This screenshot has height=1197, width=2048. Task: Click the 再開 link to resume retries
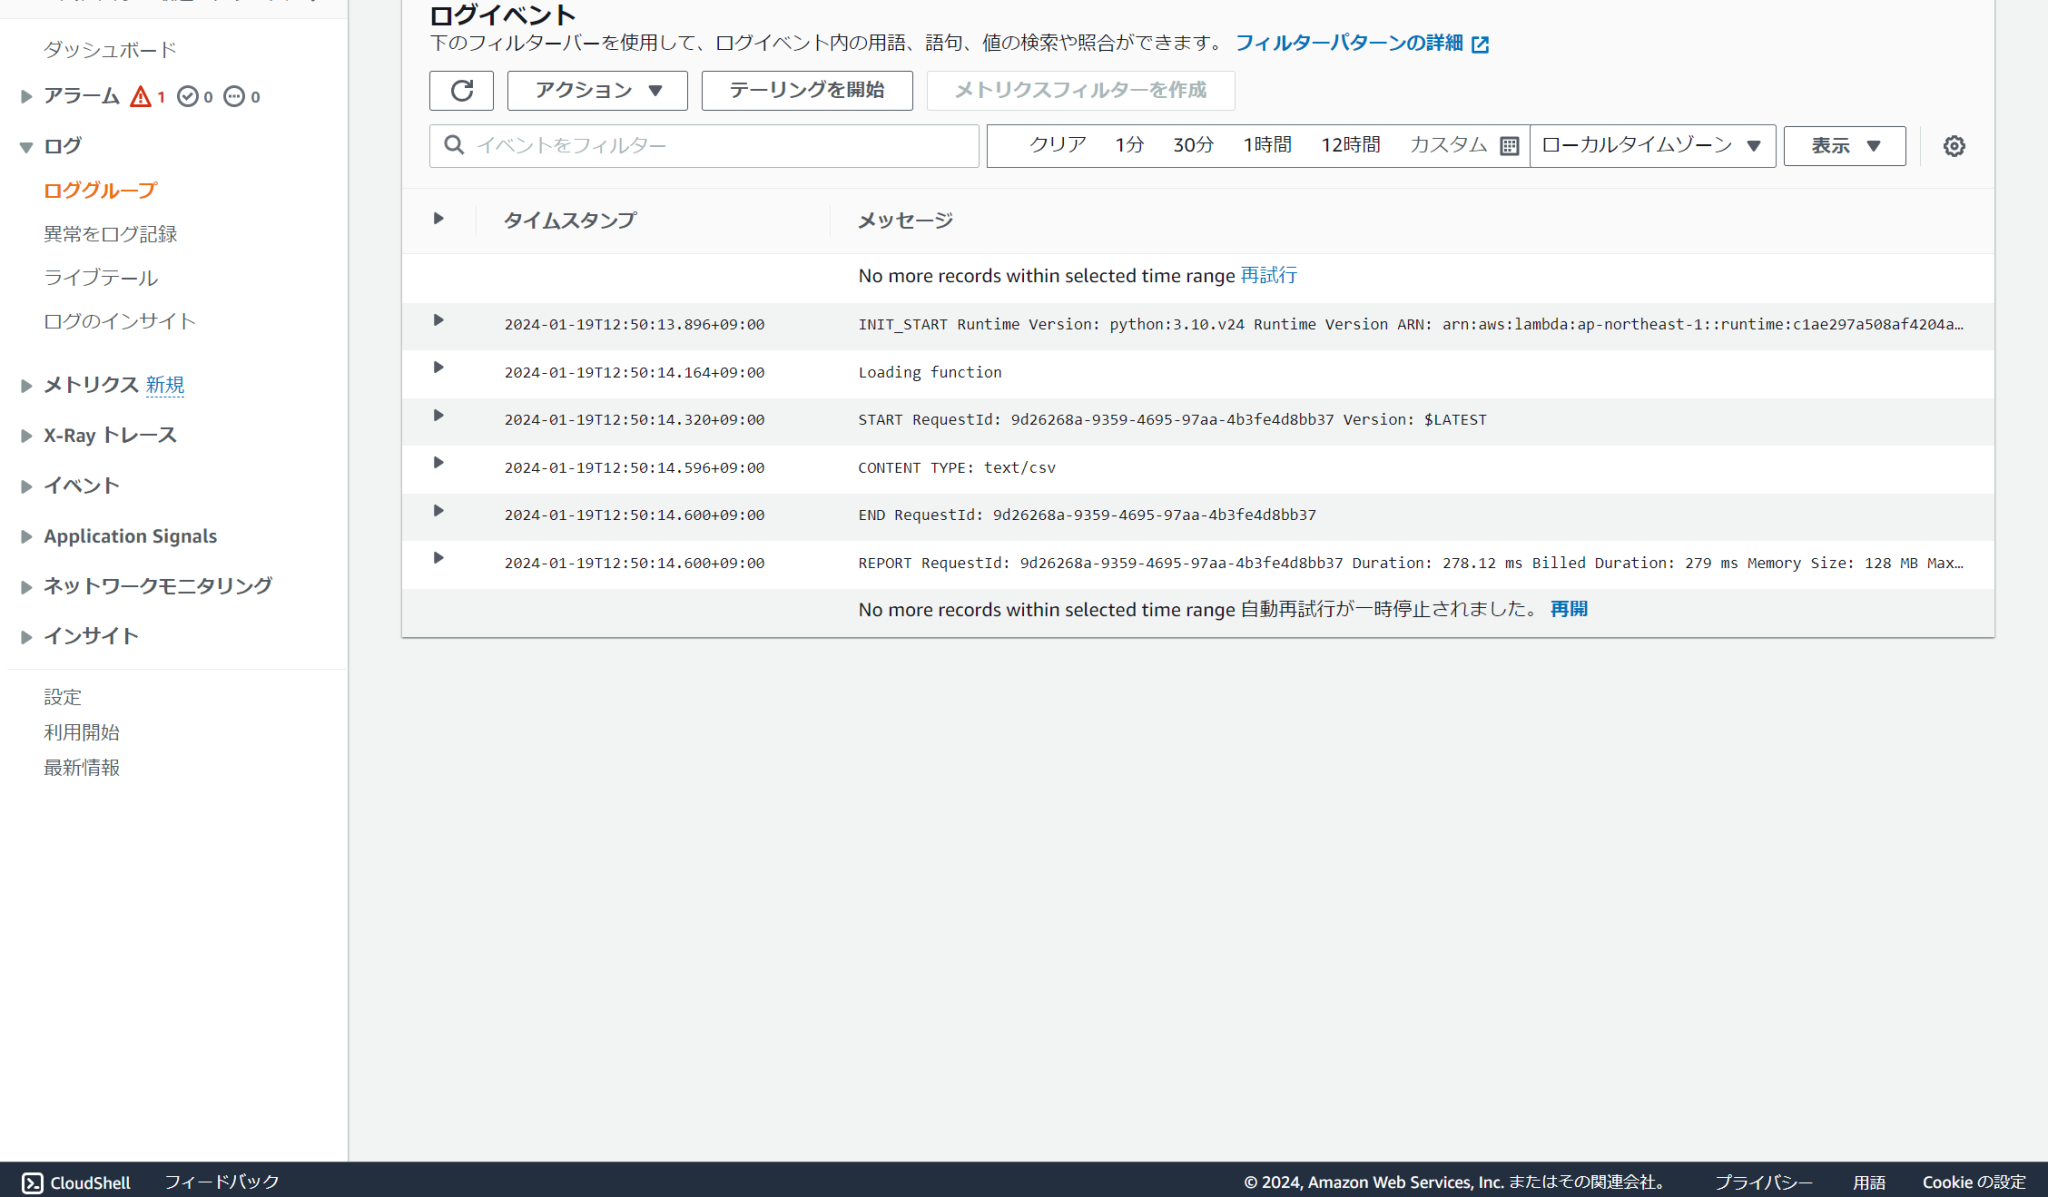(1569, 608)
